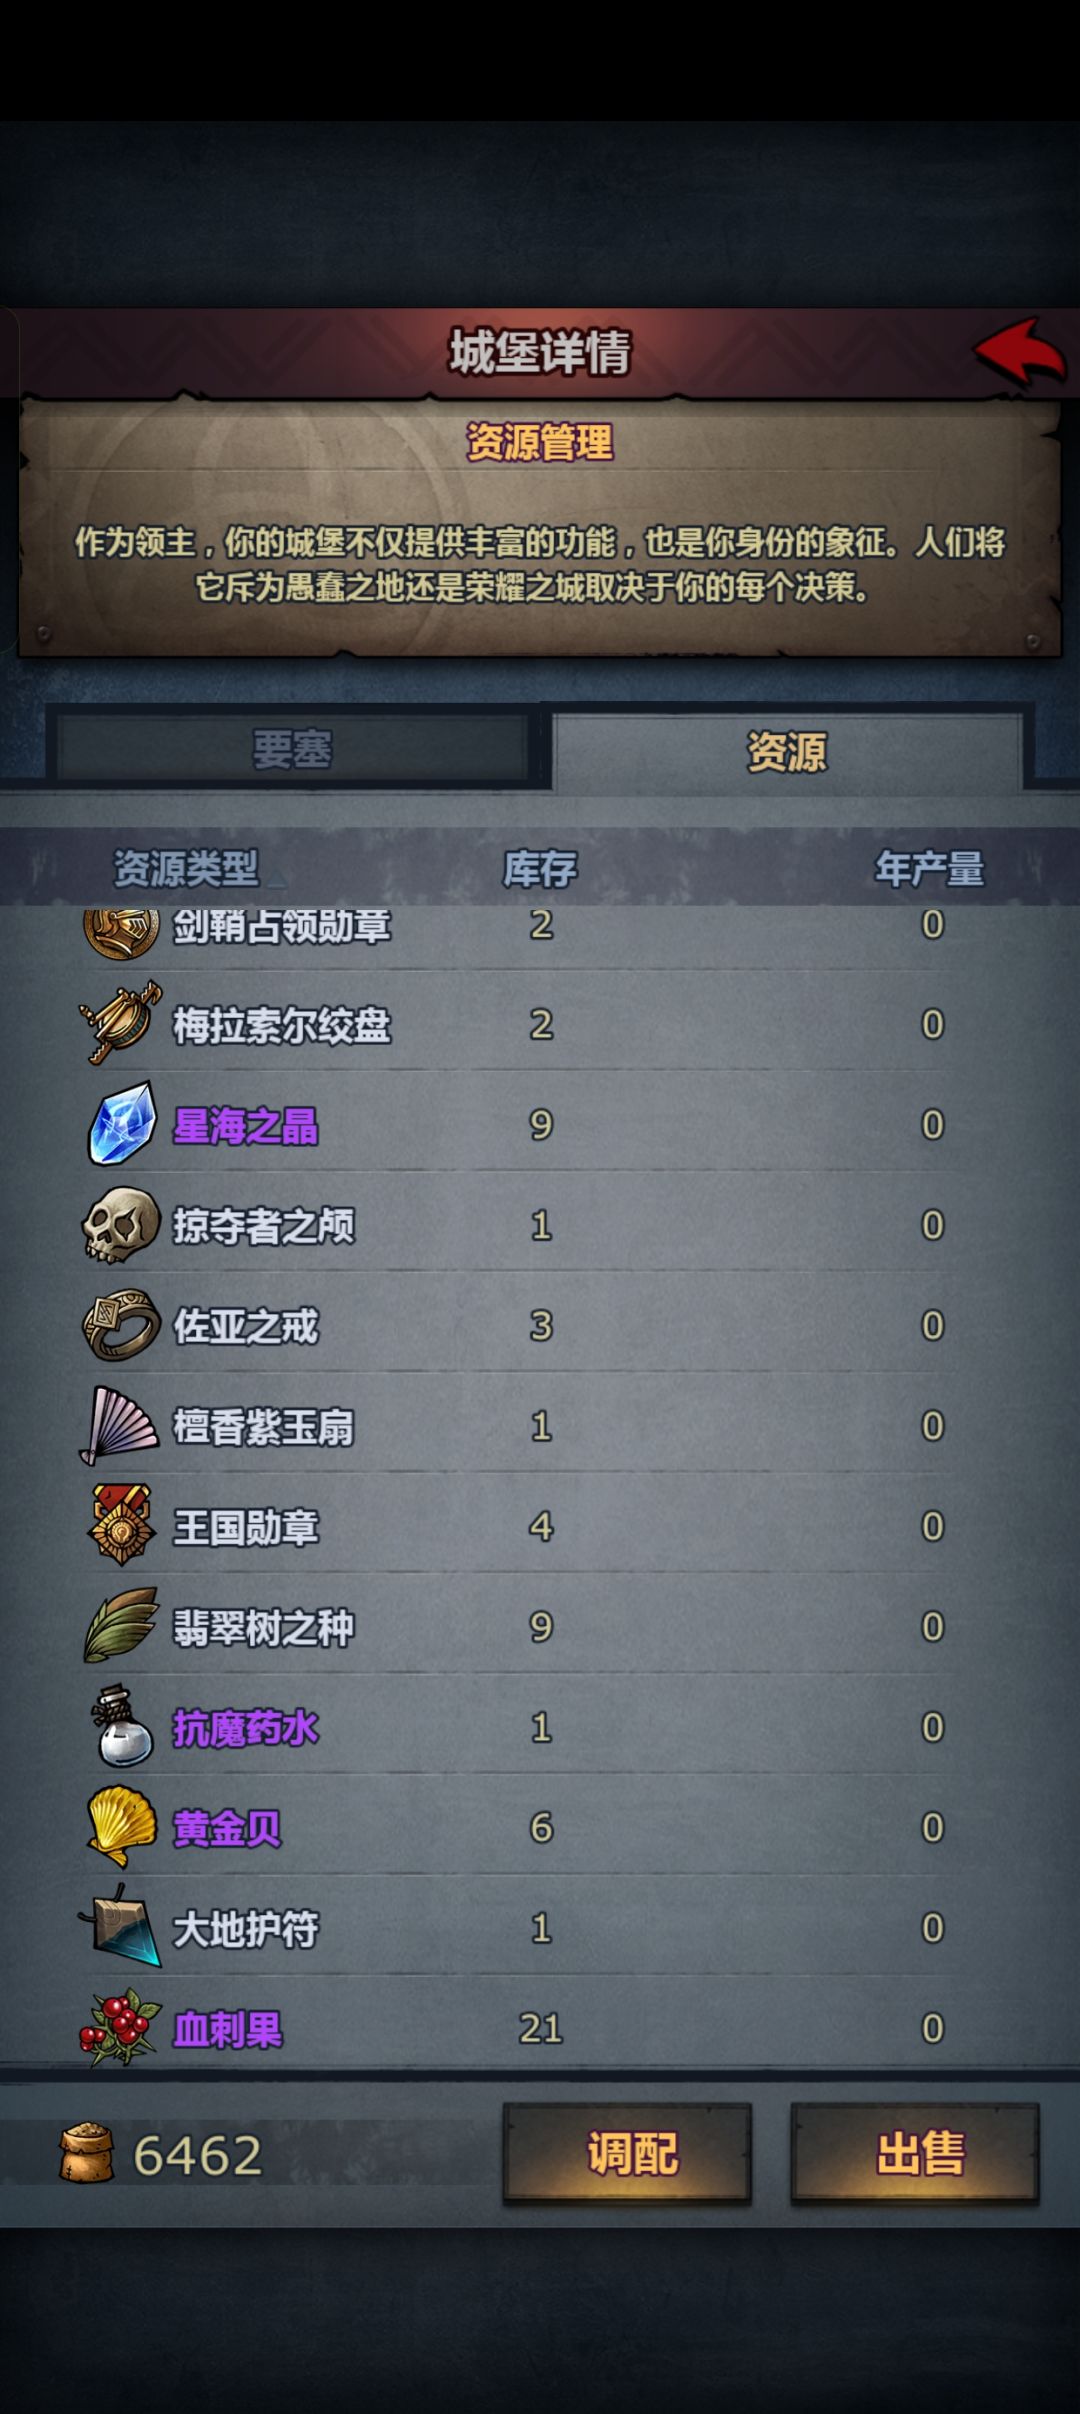Tap the 掠夺者之颅 skull icon
Viewport: 1080px width, 2414px height.
click(121, 1225)
